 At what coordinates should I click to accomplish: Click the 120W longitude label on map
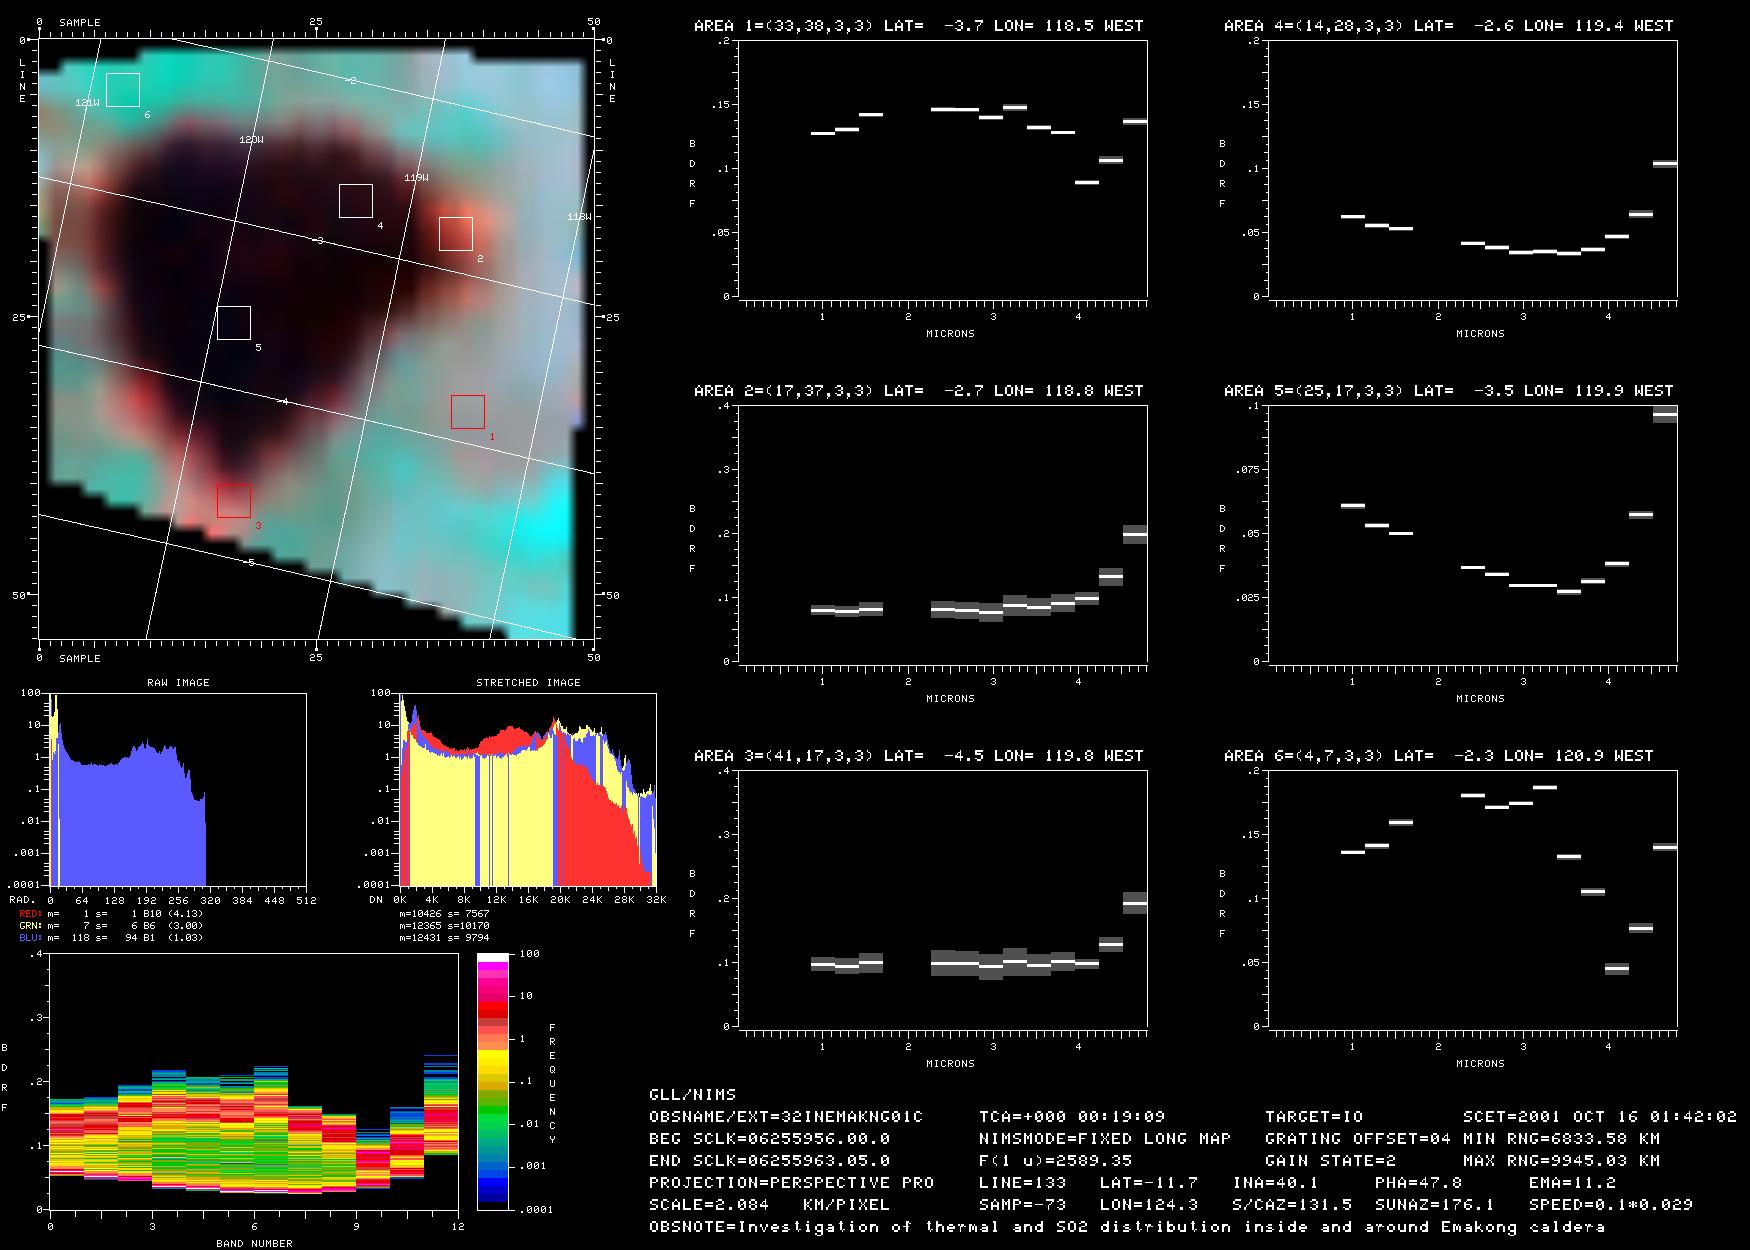pyautogui.click(x=251, y=140)
